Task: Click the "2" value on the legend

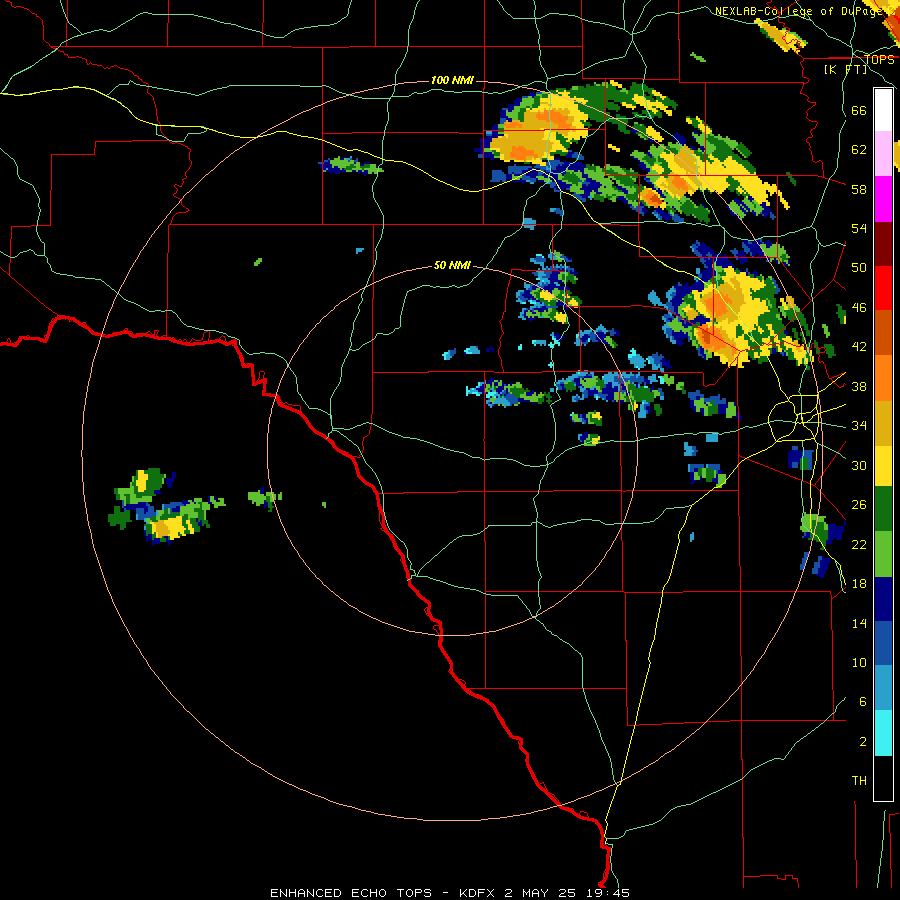Action: coord(863,742)
